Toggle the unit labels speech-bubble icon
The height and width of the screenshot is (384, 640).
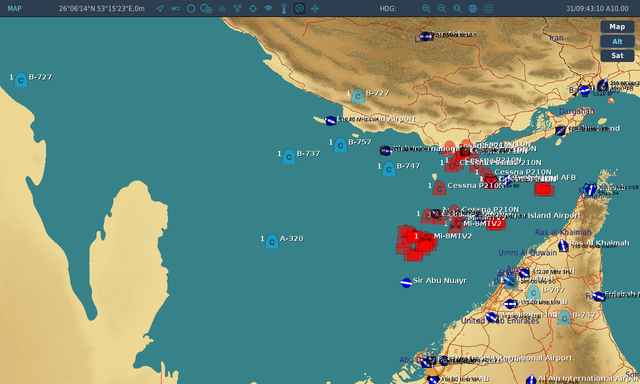pos(299,9)
